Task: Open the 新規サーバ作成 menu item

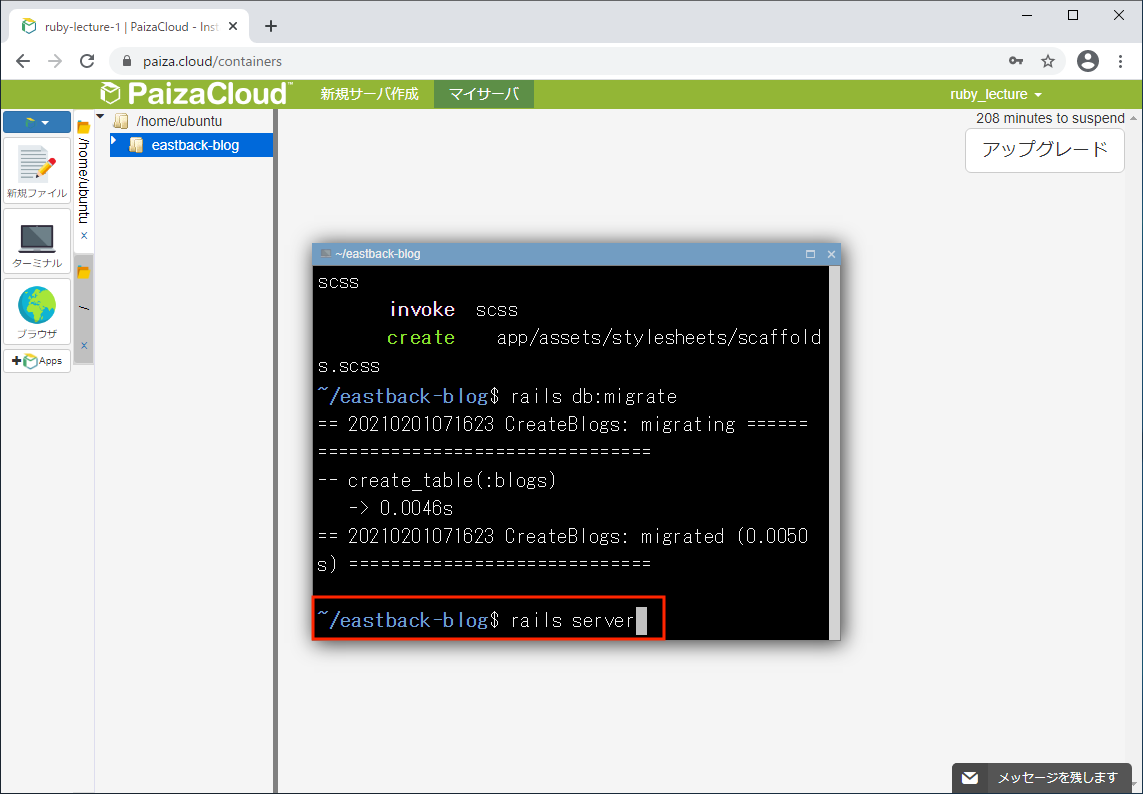Action: coord(369,94)
